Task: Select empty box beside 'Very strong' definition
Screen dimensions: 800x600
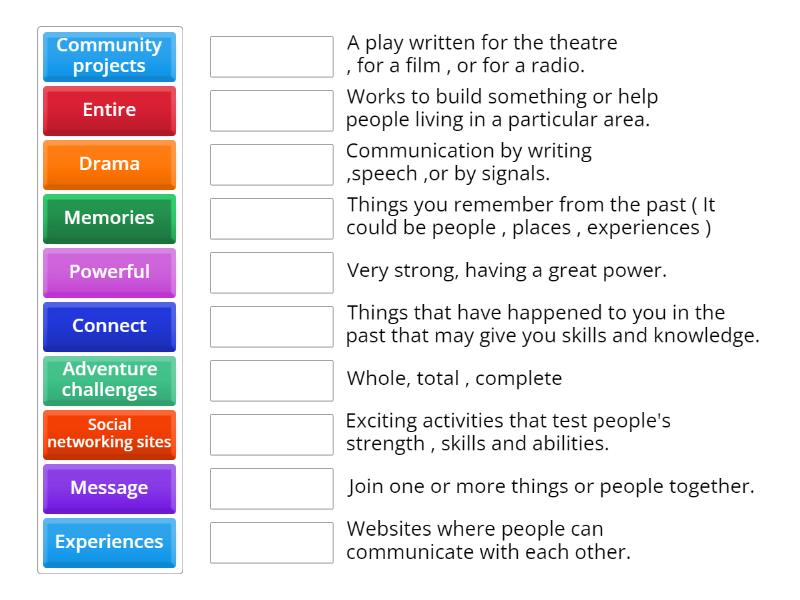Action: tap(271, 272)
